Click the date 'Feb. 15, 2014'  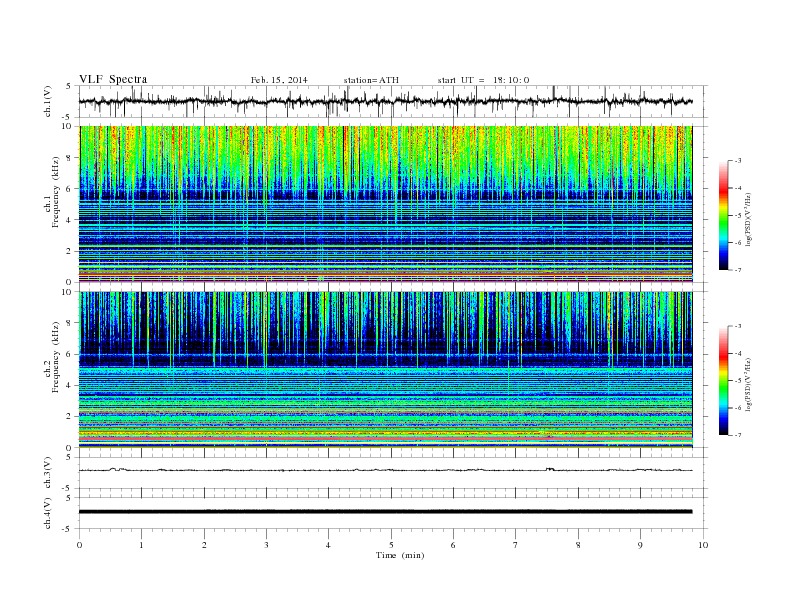279,80
